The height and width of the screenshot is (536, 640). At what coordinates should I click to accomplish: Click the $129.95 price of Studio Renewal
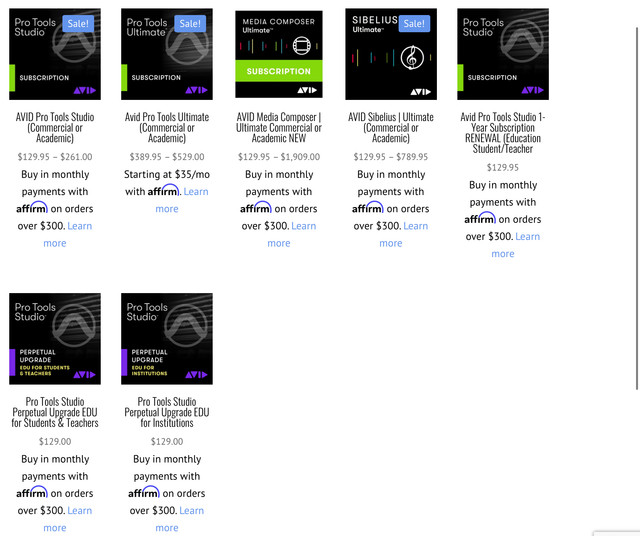tap(503, 167)
